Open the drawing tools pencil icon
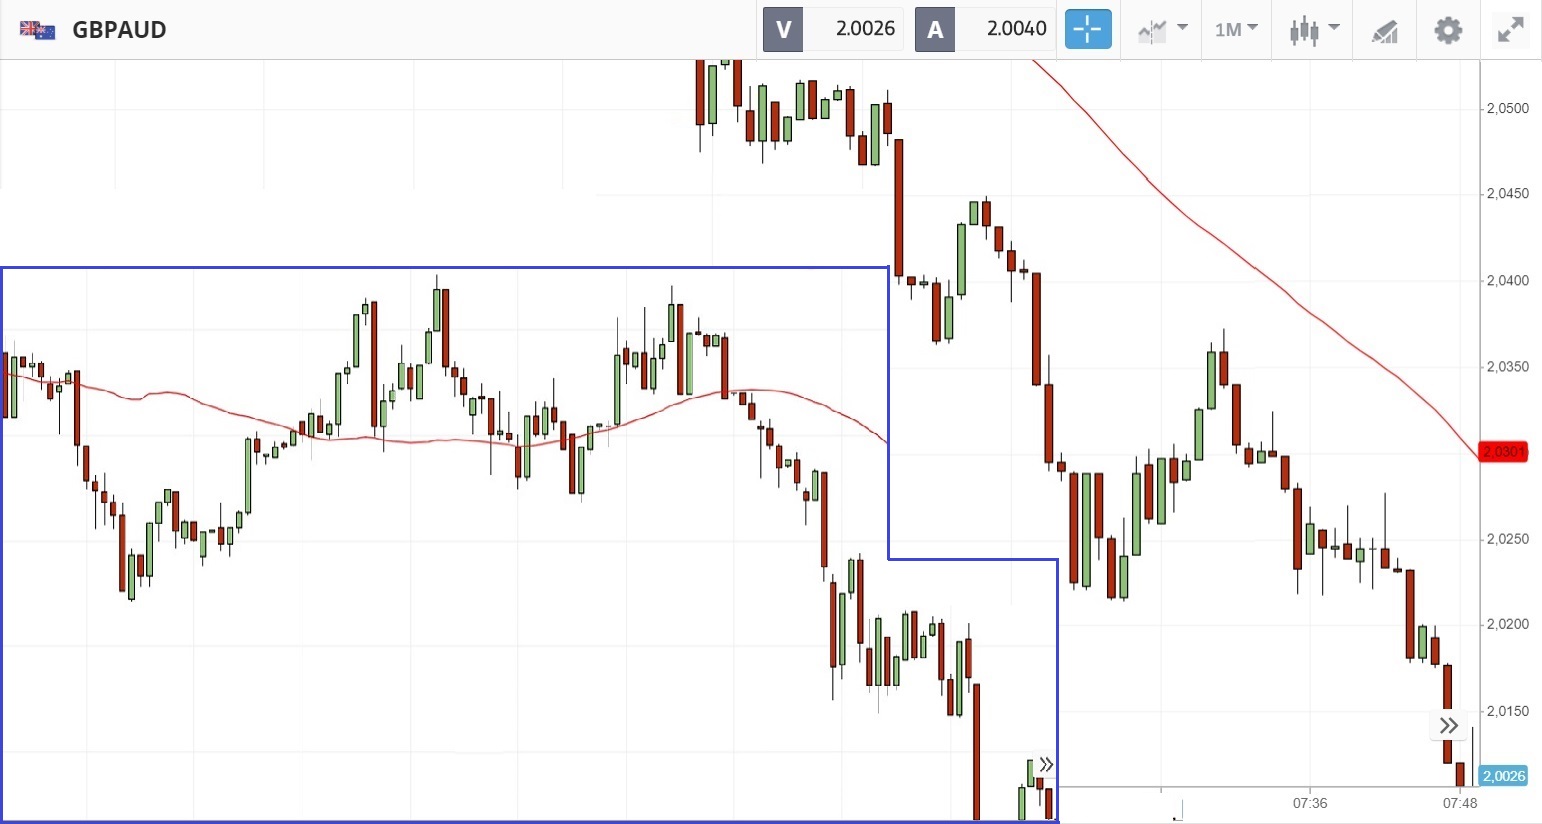Image resolution: width=1542 pixels, height=824 pixels. click(1384, 30)
